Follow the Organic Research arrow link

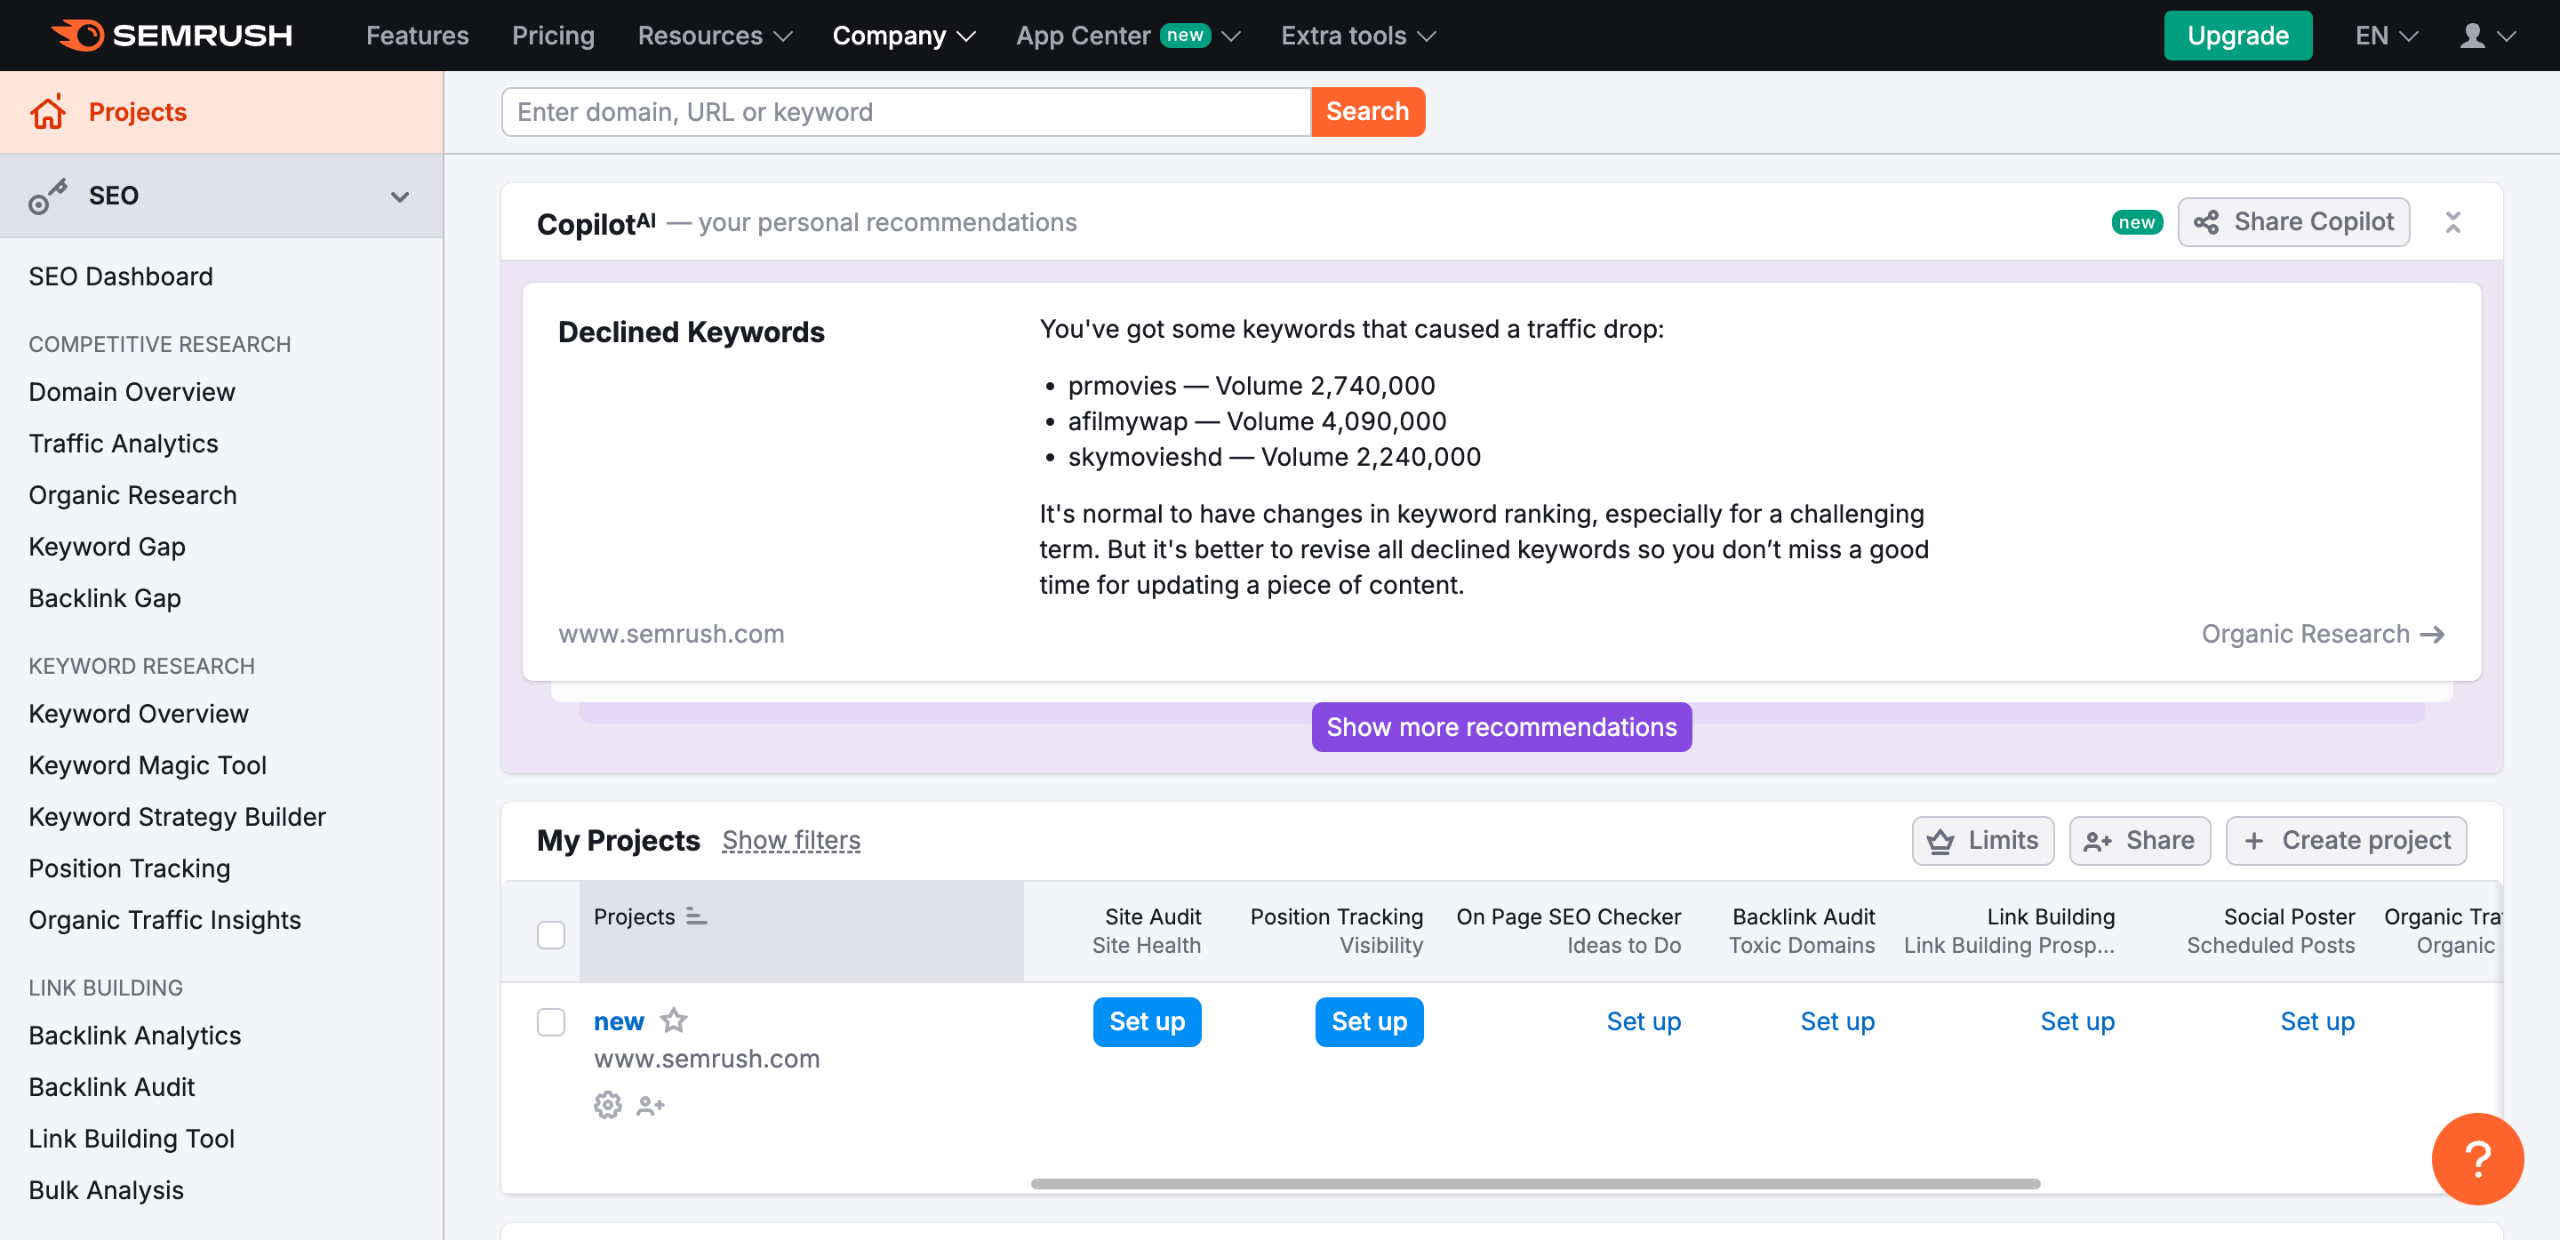pos(2322,634)
